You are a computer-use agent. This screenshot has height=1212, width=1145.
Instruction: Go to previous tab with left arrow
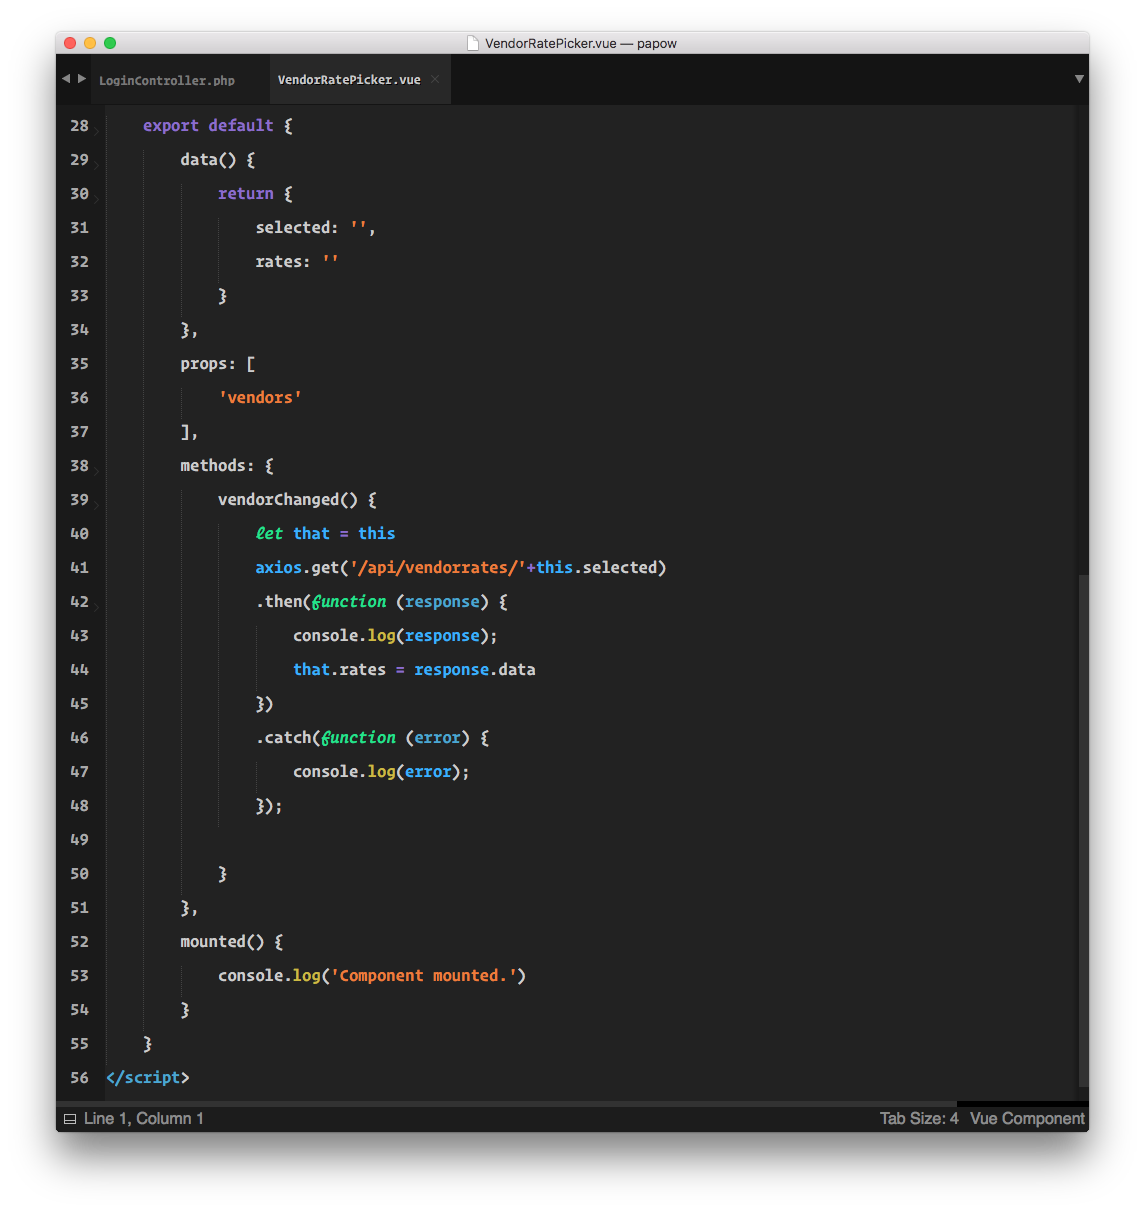[66, 79]
